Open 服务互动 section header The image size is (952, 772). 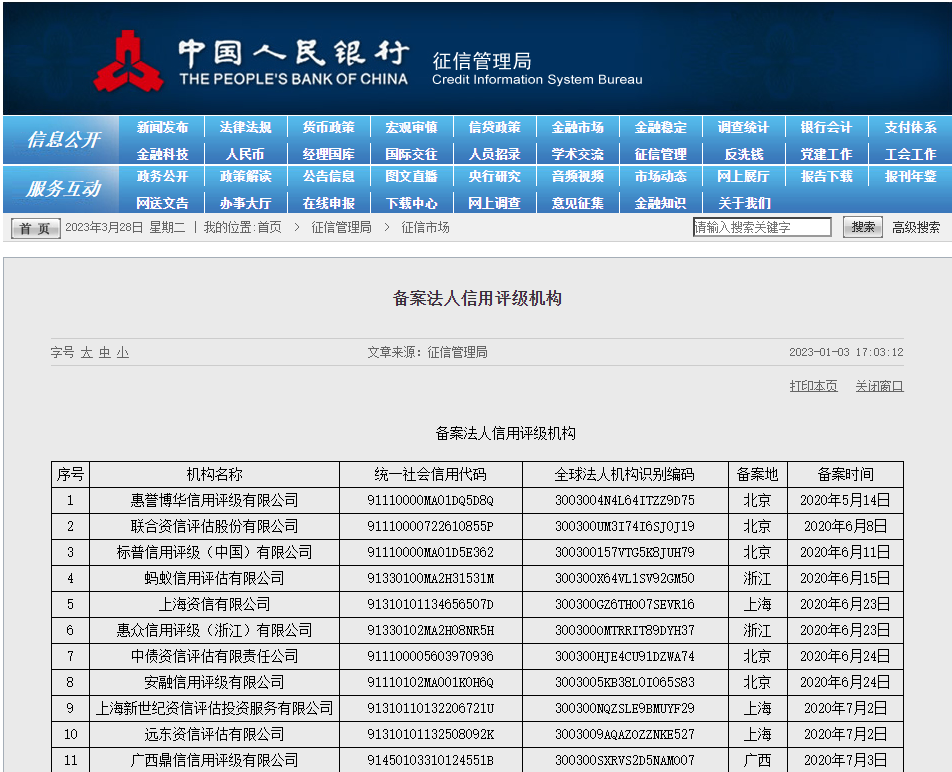[x=63, y=189]
